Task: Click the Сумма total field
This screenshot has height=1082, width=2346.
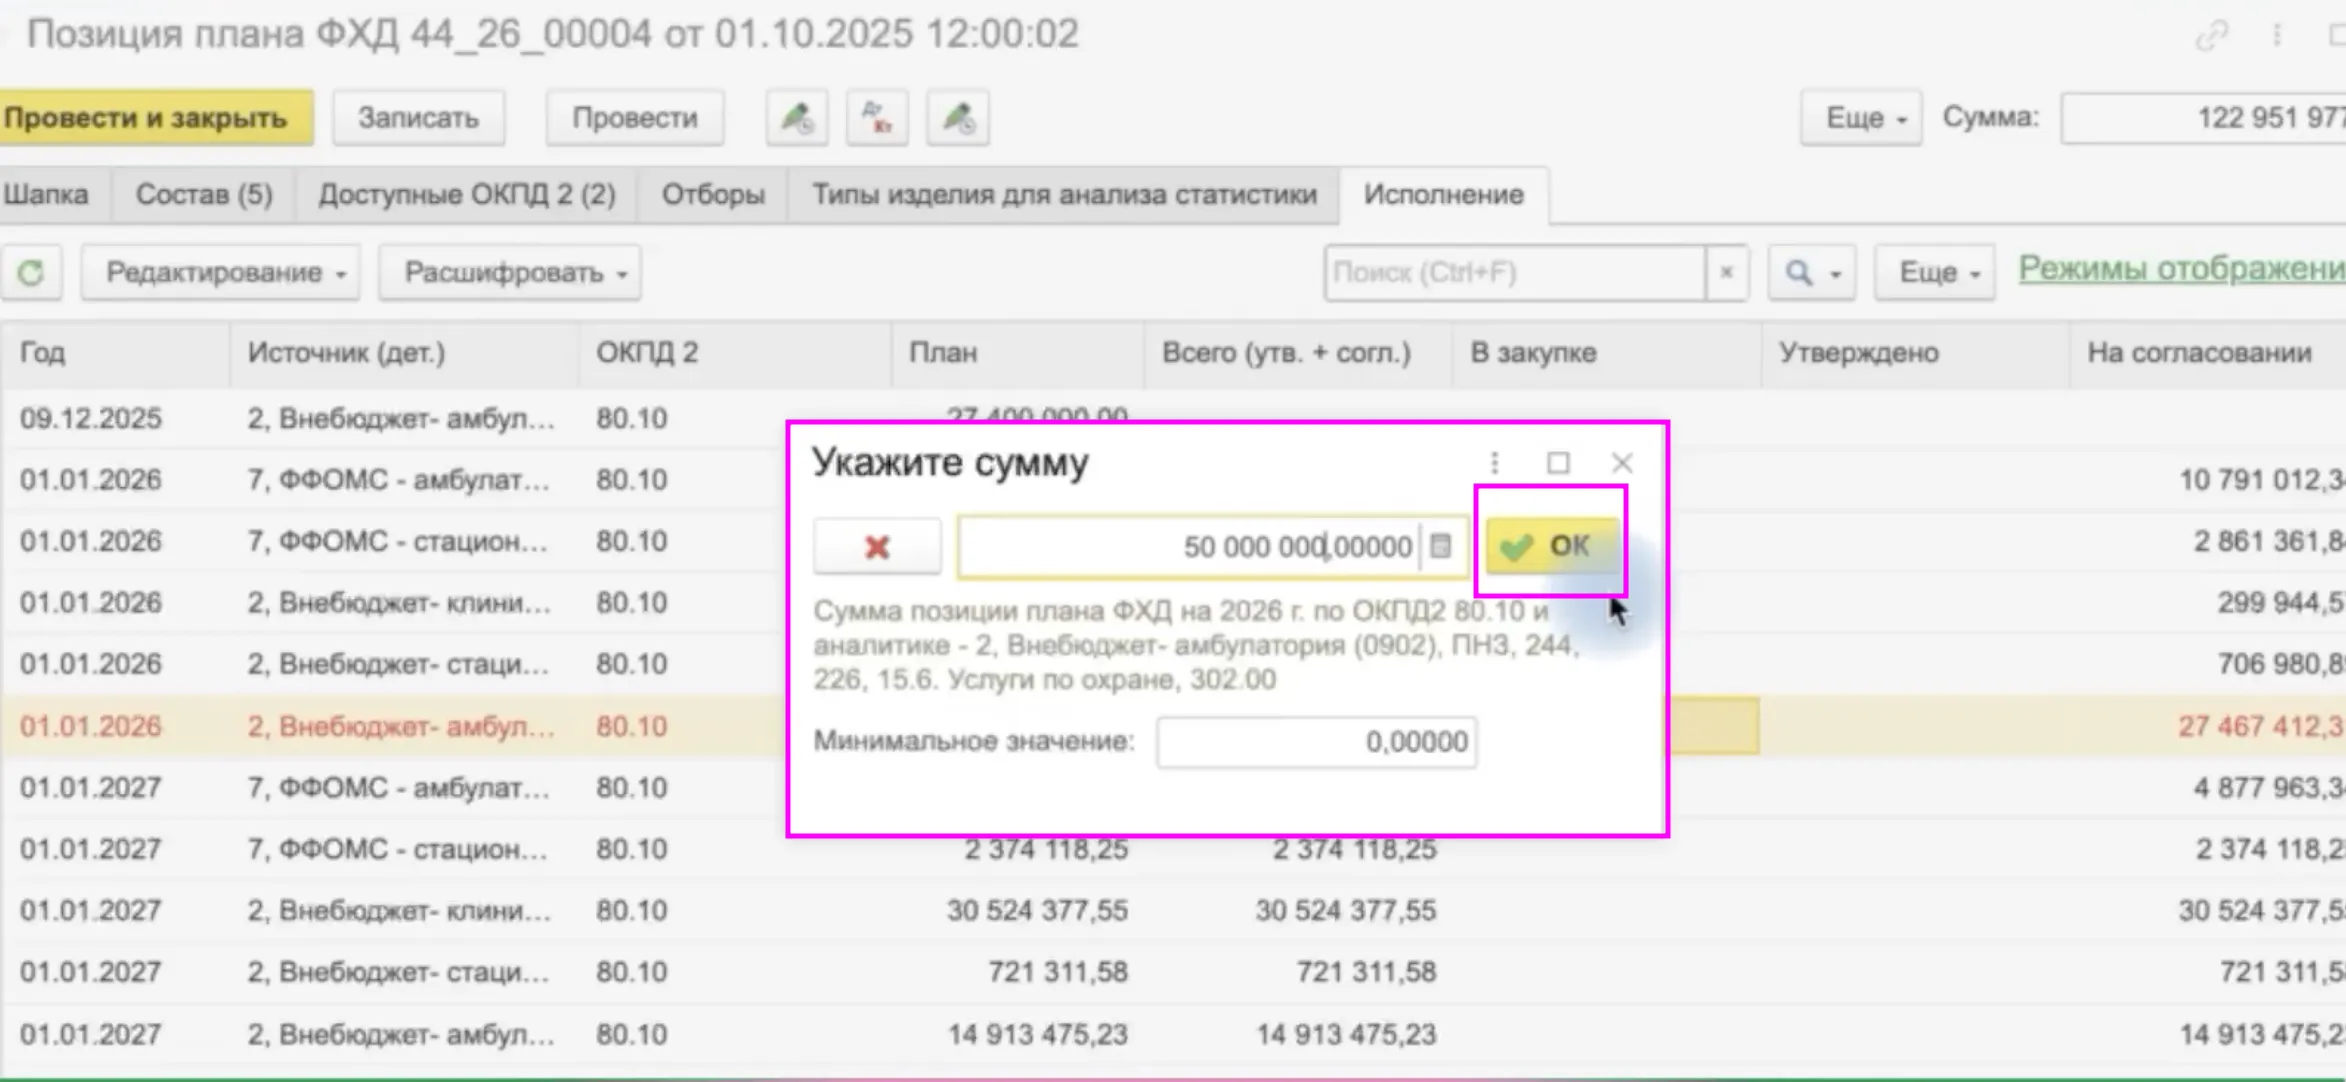Action: tap(2203, 118)
